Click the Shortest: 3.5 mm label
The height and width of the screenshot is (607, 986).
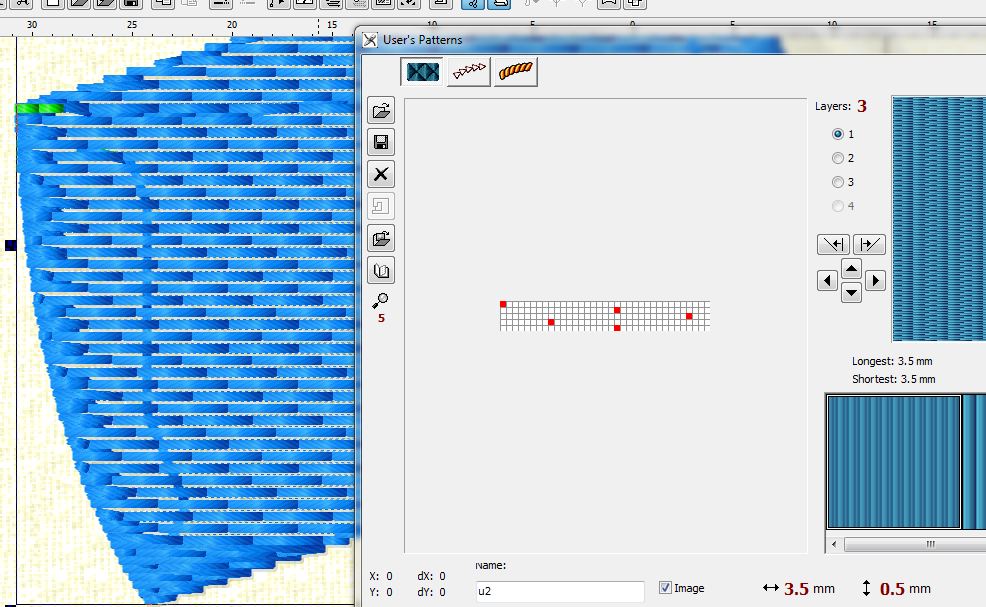[x=894, y=379]
